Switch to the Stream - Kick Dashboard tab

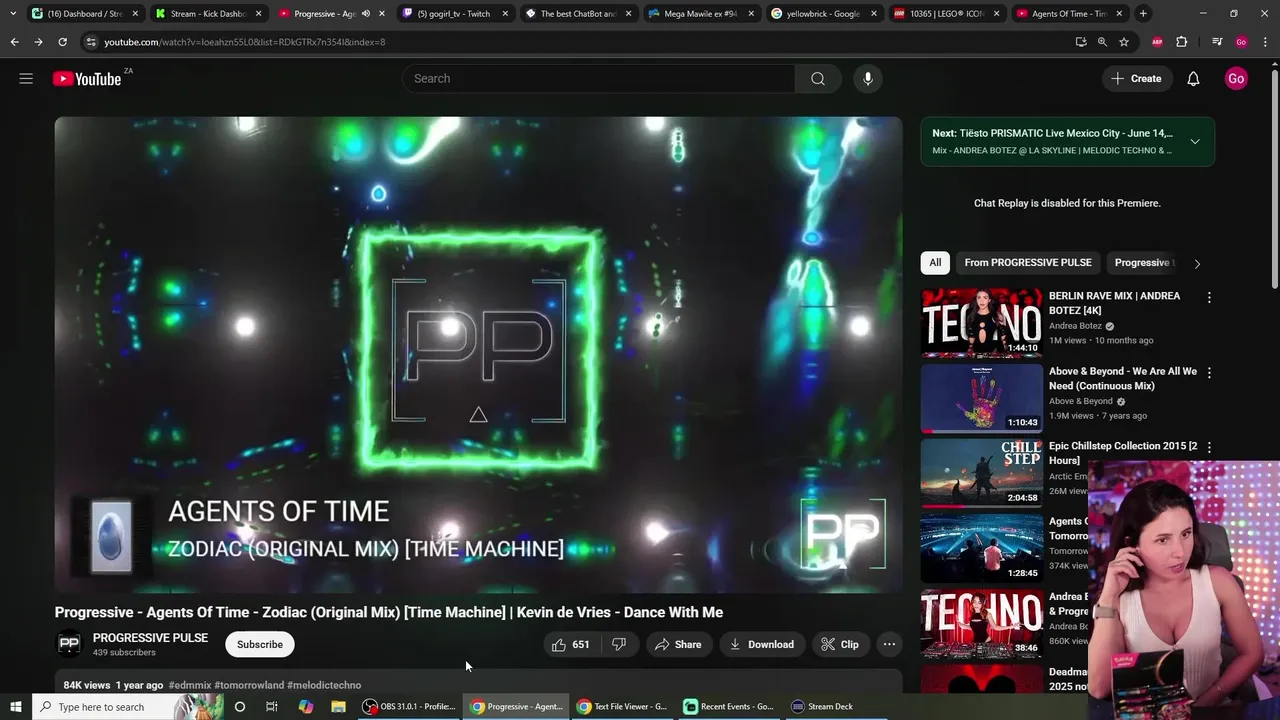click(x=209, y=14)
